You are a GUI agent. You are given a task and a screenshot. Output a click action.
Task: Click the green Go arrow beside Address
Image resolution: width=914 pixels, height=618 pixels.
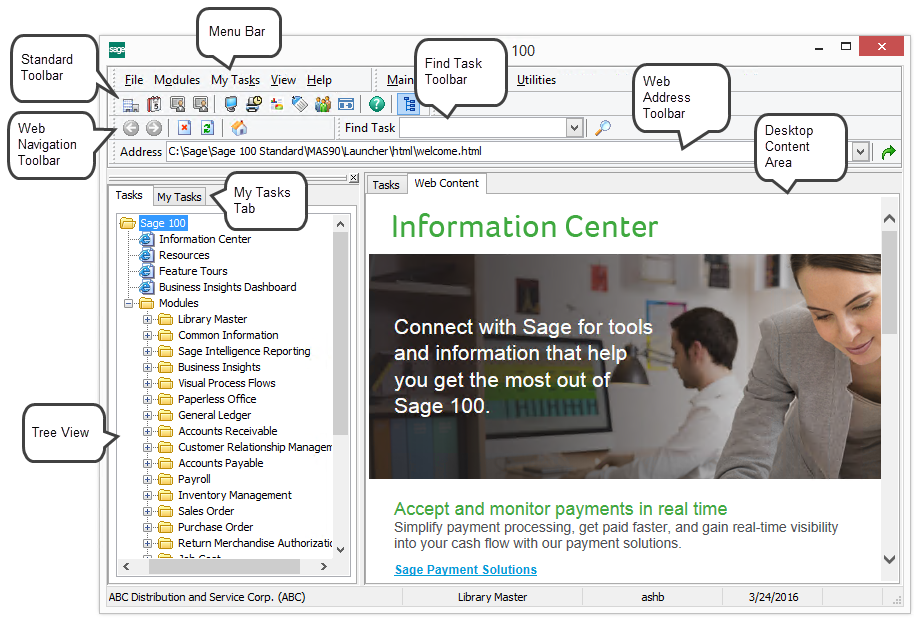click(x=887, y=152)
